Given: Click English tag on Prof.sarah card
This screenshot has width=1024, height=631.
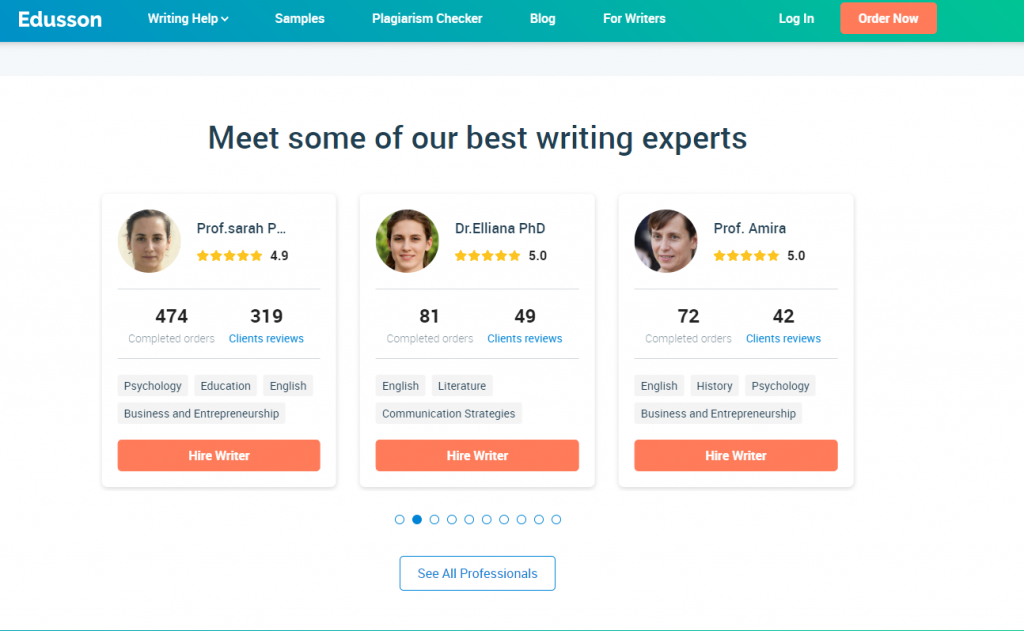Looking at the screenshot, I should 288,385.
